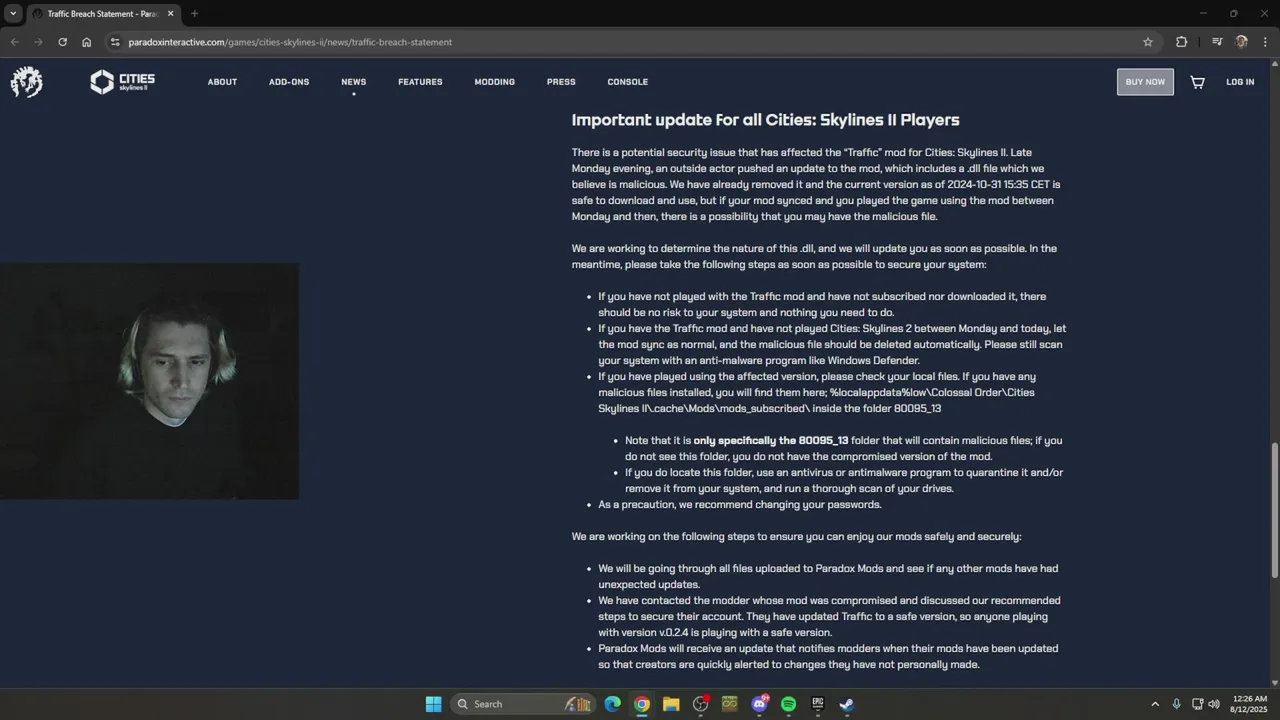Open the network status tray icon
This screenshot has width=1280, height=720.
click(x=1197, y=704)
